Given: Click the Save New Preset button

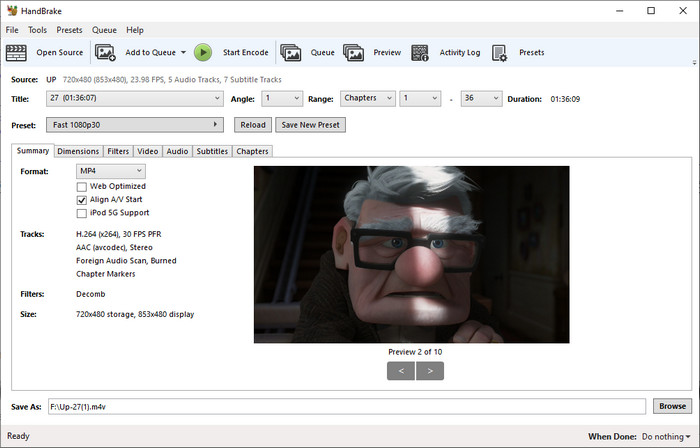Looking at the screenshot, I should 310,125.
